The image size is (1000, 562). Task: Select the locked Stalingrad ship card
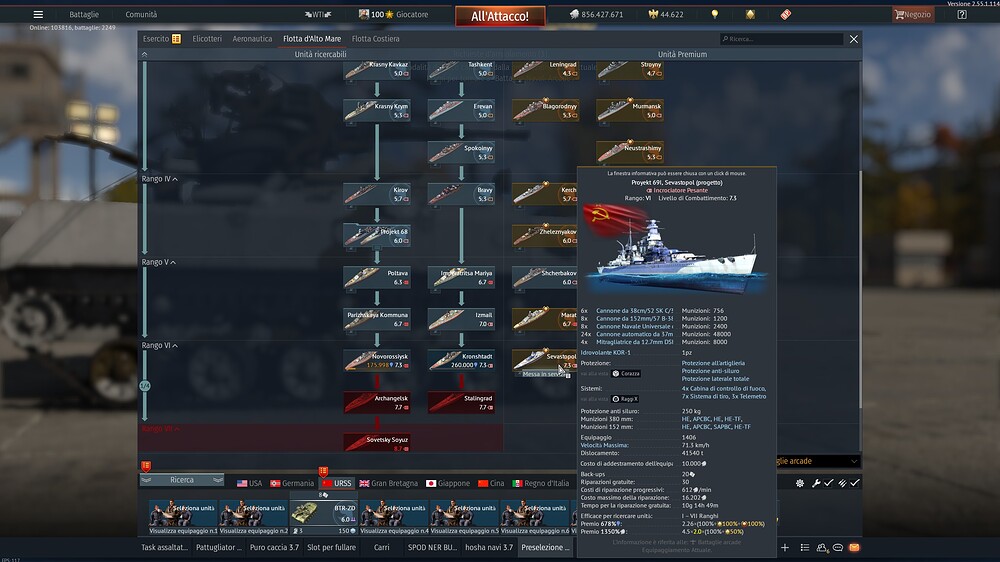461,402
